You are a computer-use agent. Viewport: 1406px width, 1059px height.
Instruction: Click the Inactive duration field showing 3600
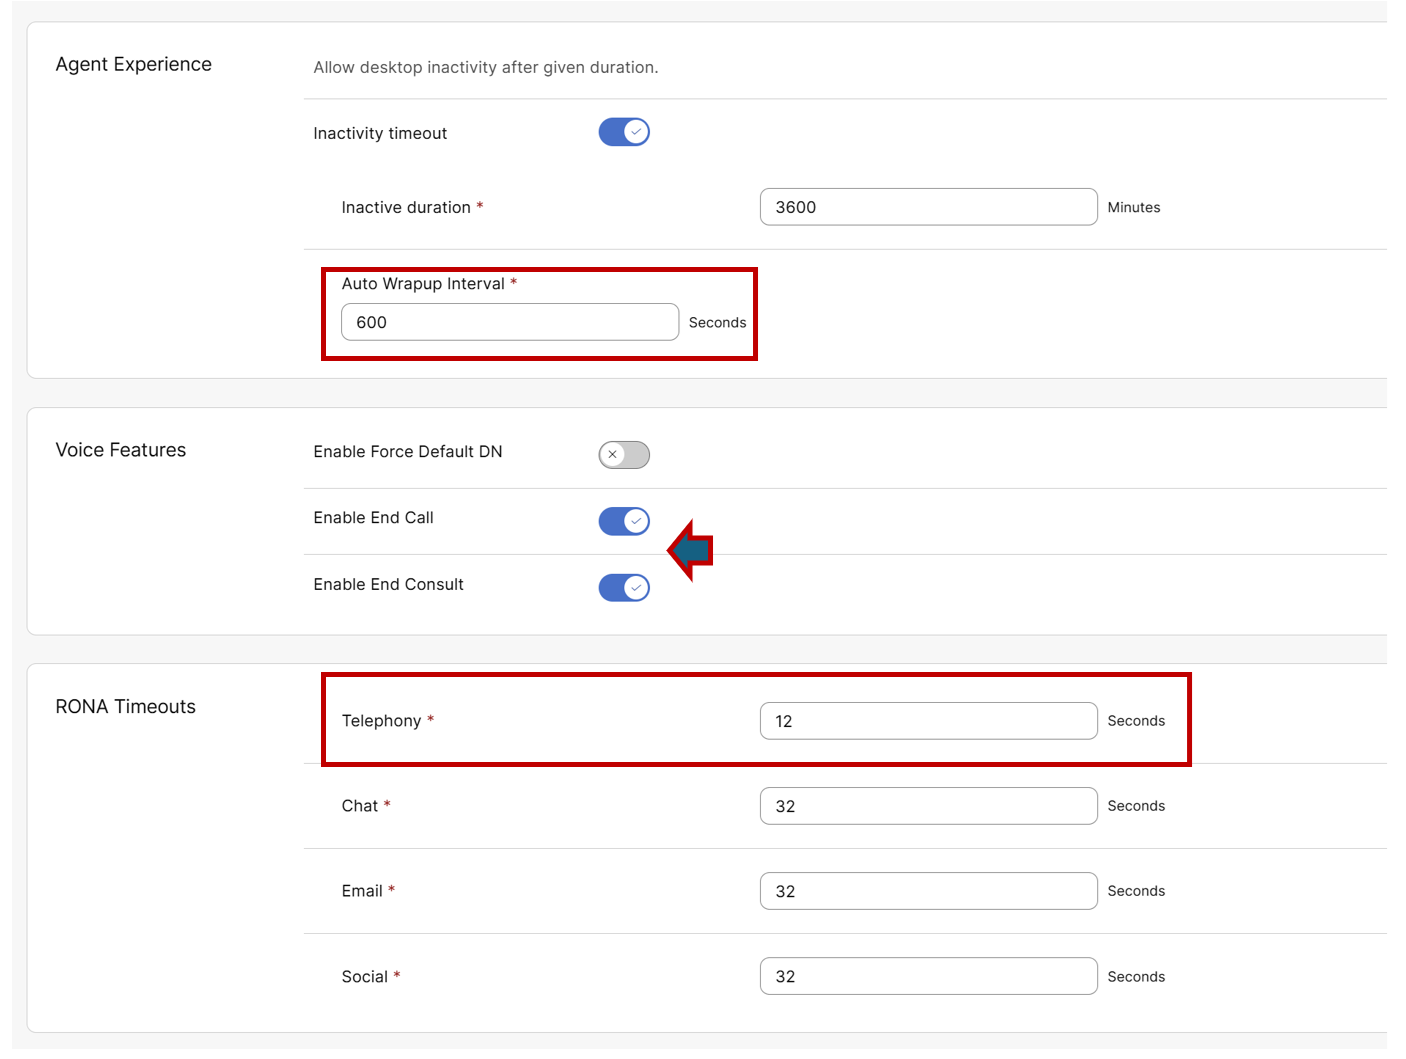pos(928,207)
